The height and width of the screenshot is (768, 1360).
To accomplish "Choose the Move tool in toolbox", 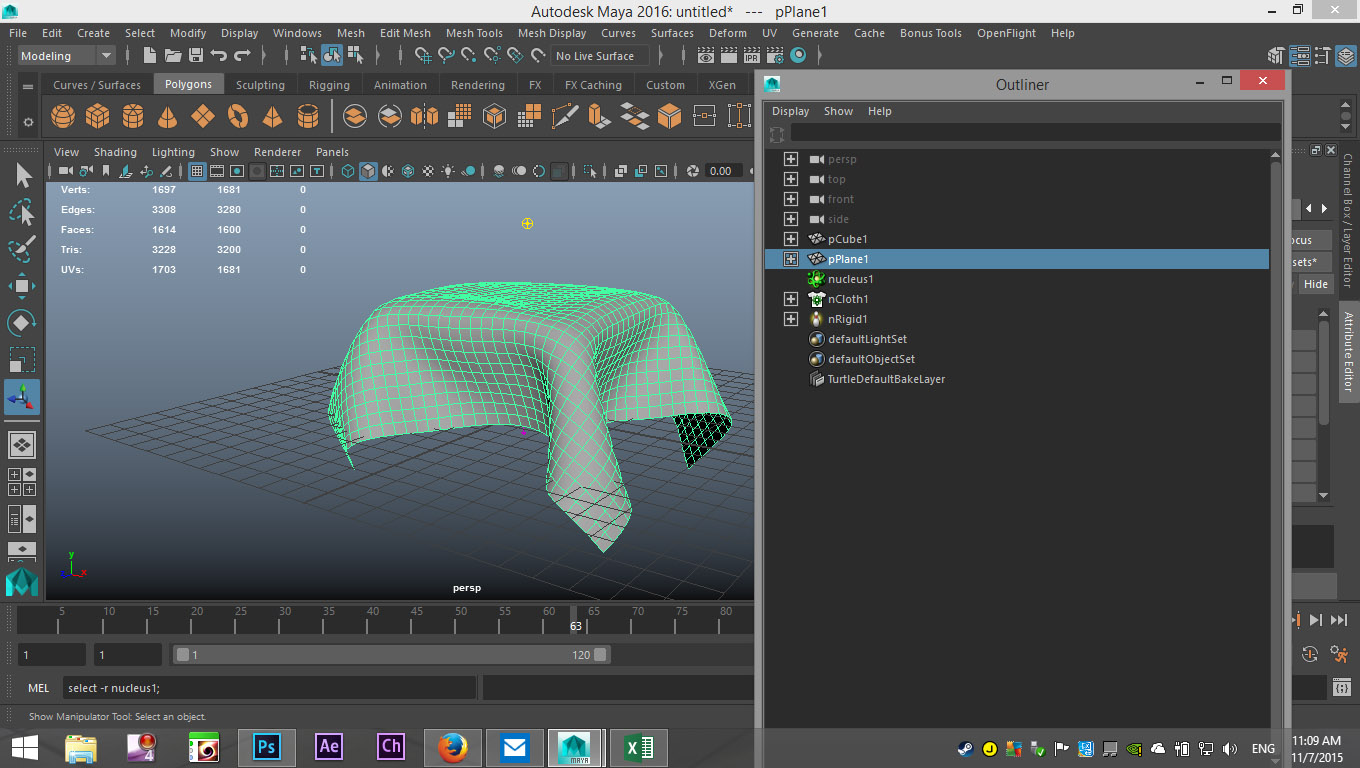I will (x=22, y=286).
